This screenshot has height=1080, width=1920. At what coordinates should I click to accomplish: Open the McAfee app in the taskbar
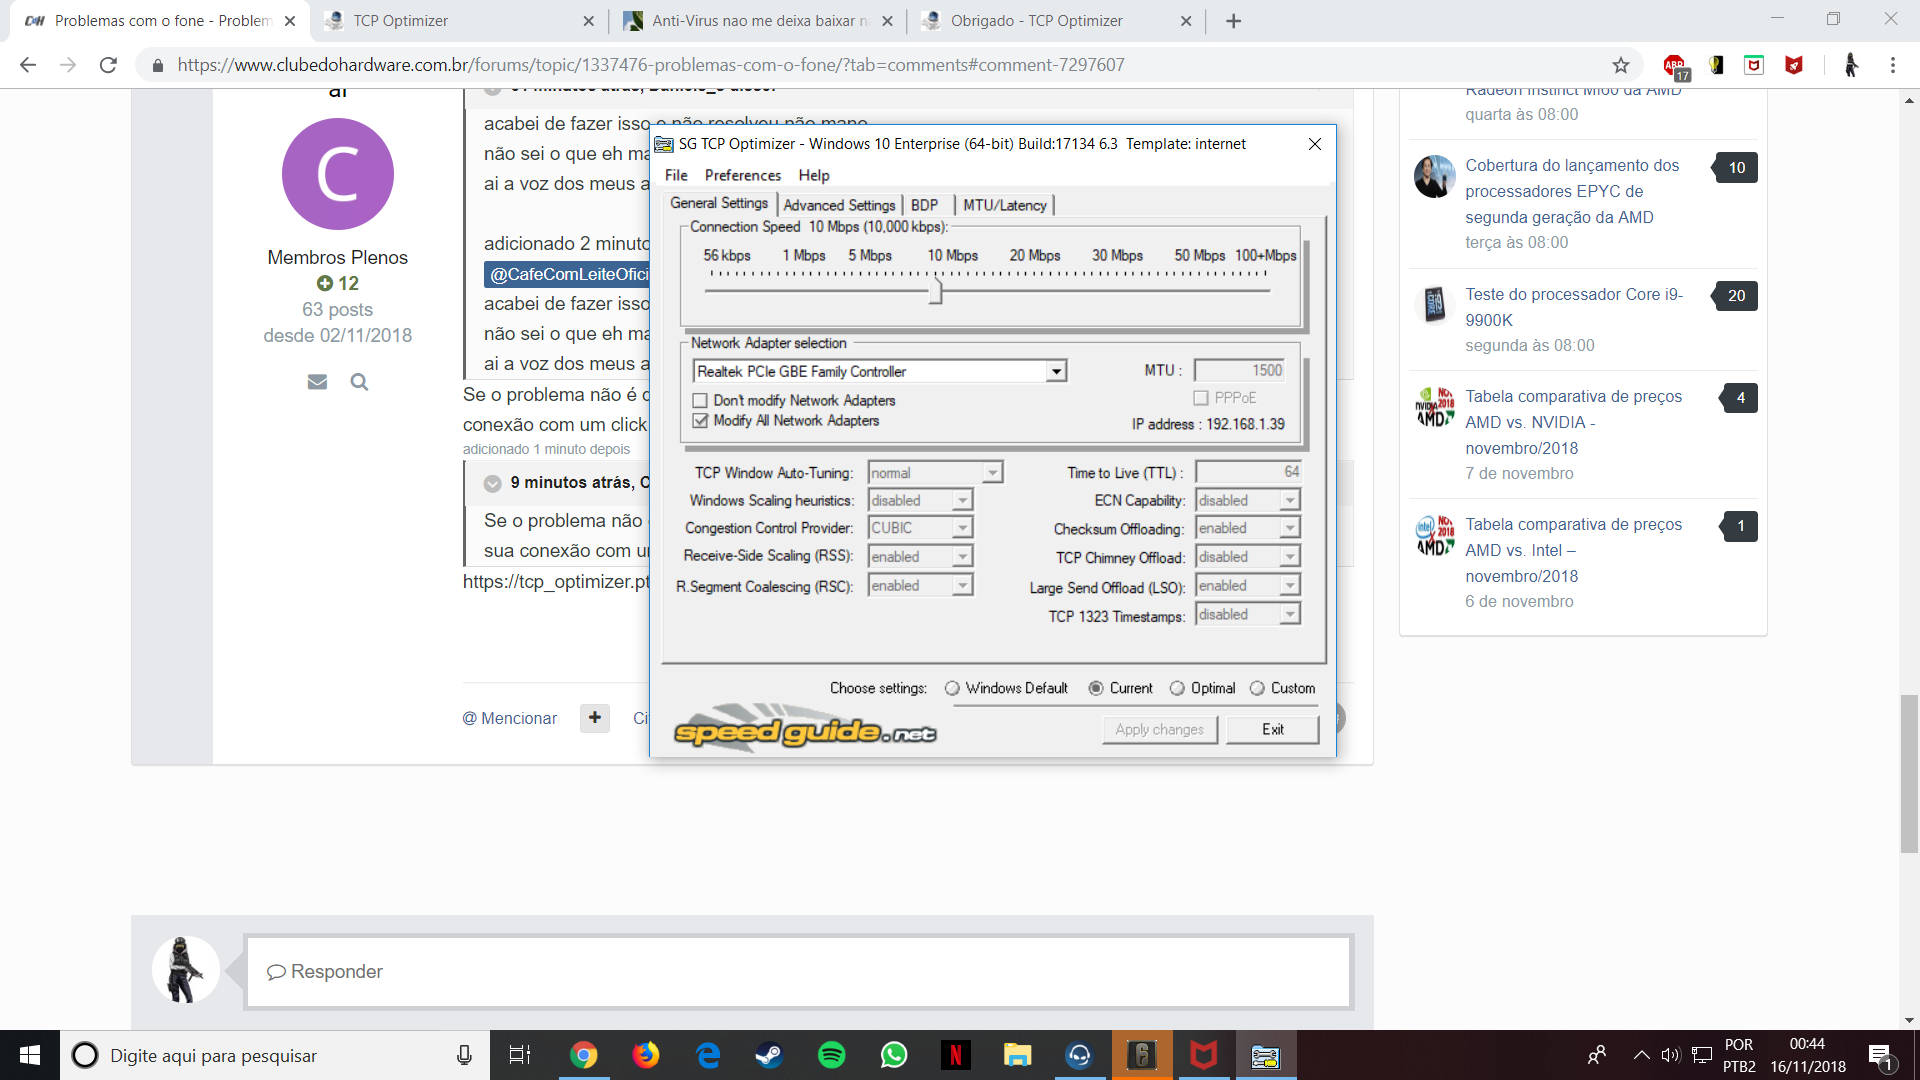[1203, 1055]
